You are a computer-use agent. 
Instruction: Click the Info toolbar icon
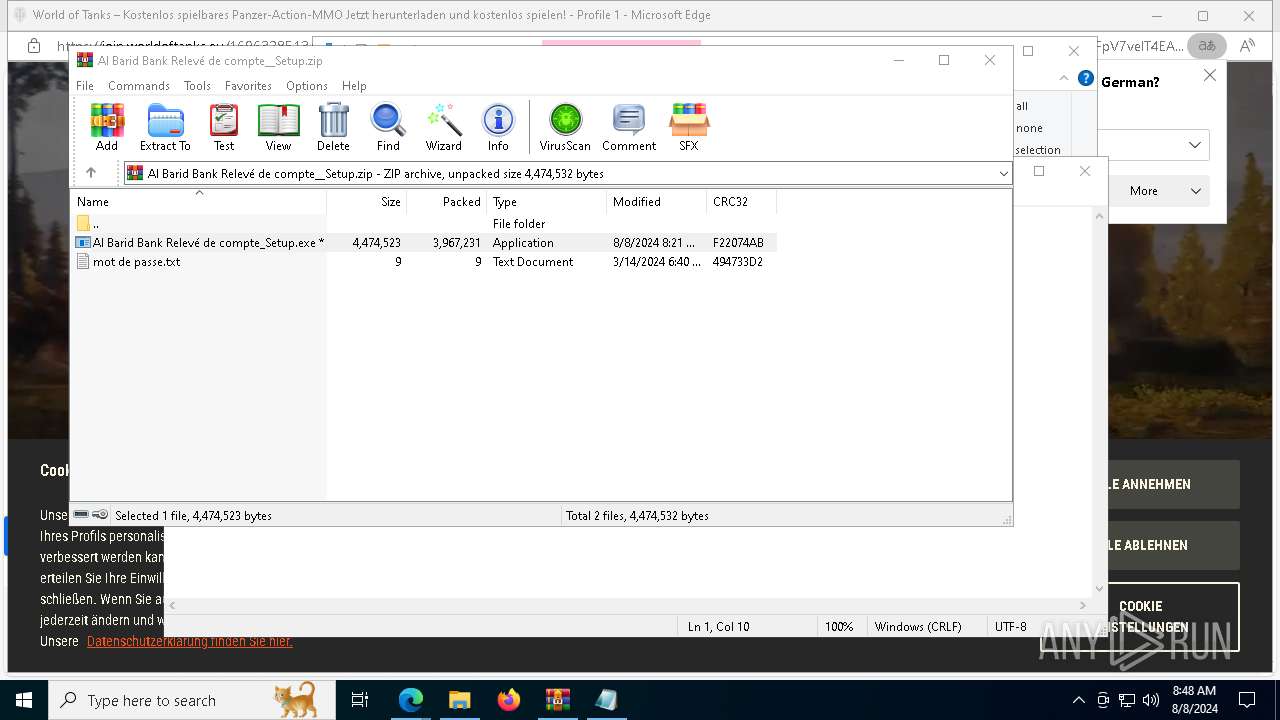click(498, 127)
